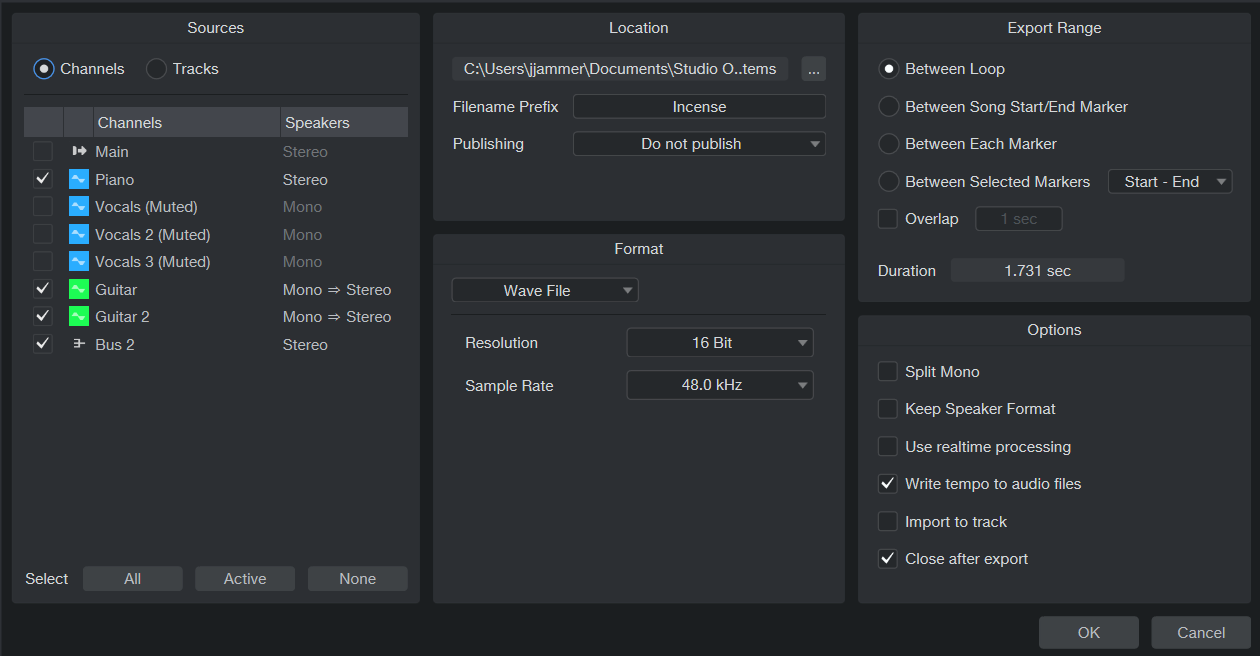The image size is (1260, 656).
Task: Click the Vocals 2 (Muted) channel name
Action: (x=153, y=235)
